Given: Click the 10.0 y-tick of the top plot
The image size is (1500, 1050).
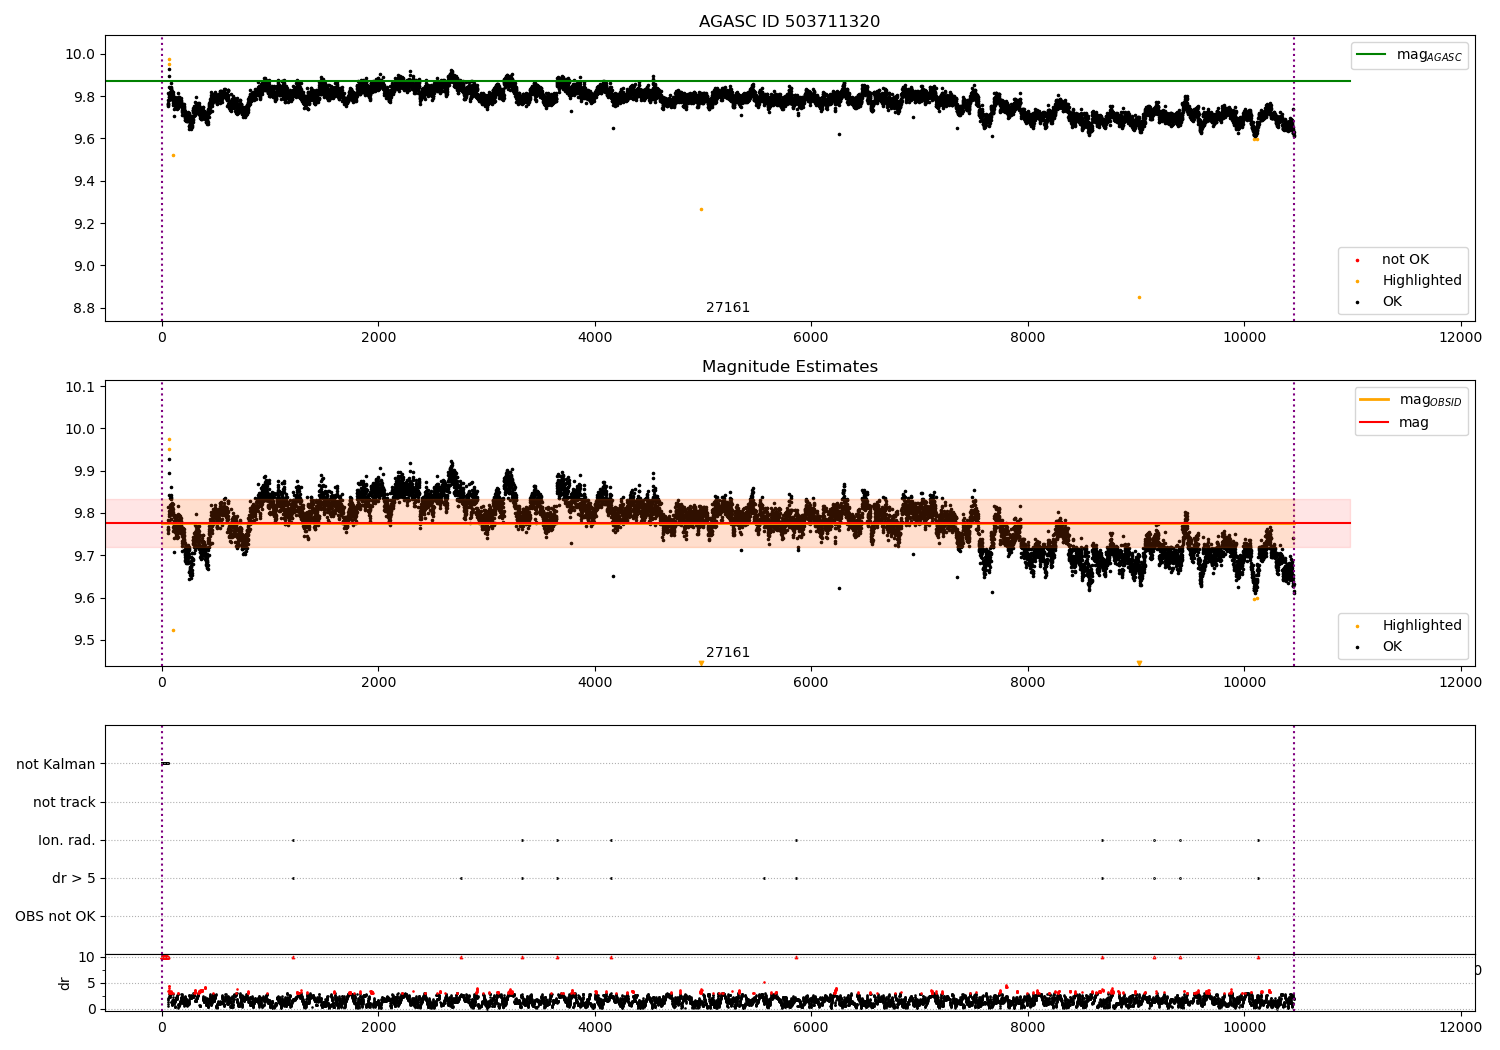Looking at the screenshot, I should coord(81,54).
